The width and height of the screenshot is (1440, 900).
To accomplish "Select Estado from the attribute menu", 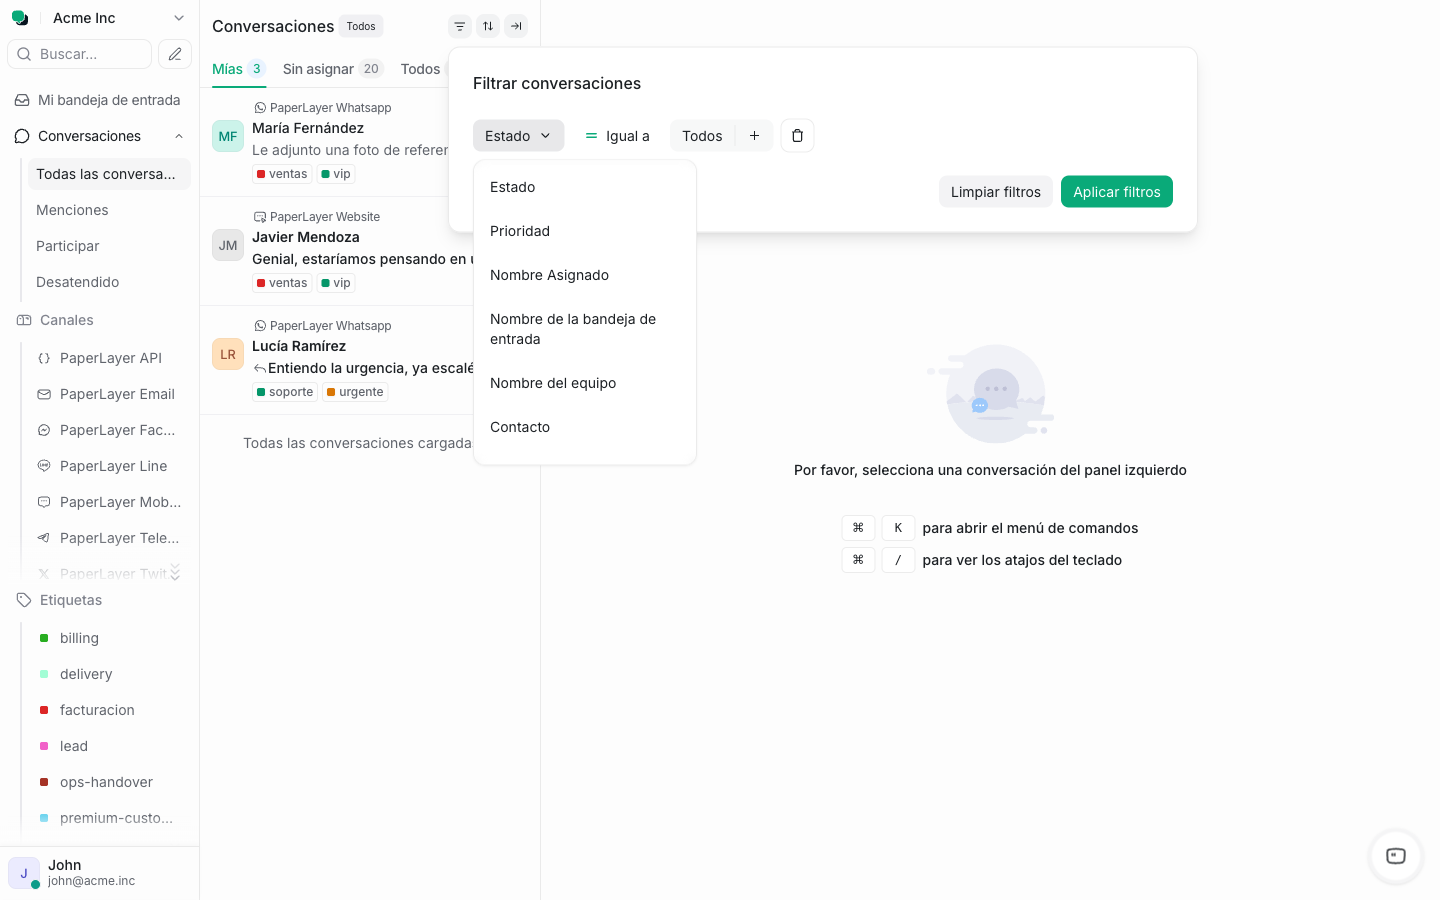I will 585,187.
